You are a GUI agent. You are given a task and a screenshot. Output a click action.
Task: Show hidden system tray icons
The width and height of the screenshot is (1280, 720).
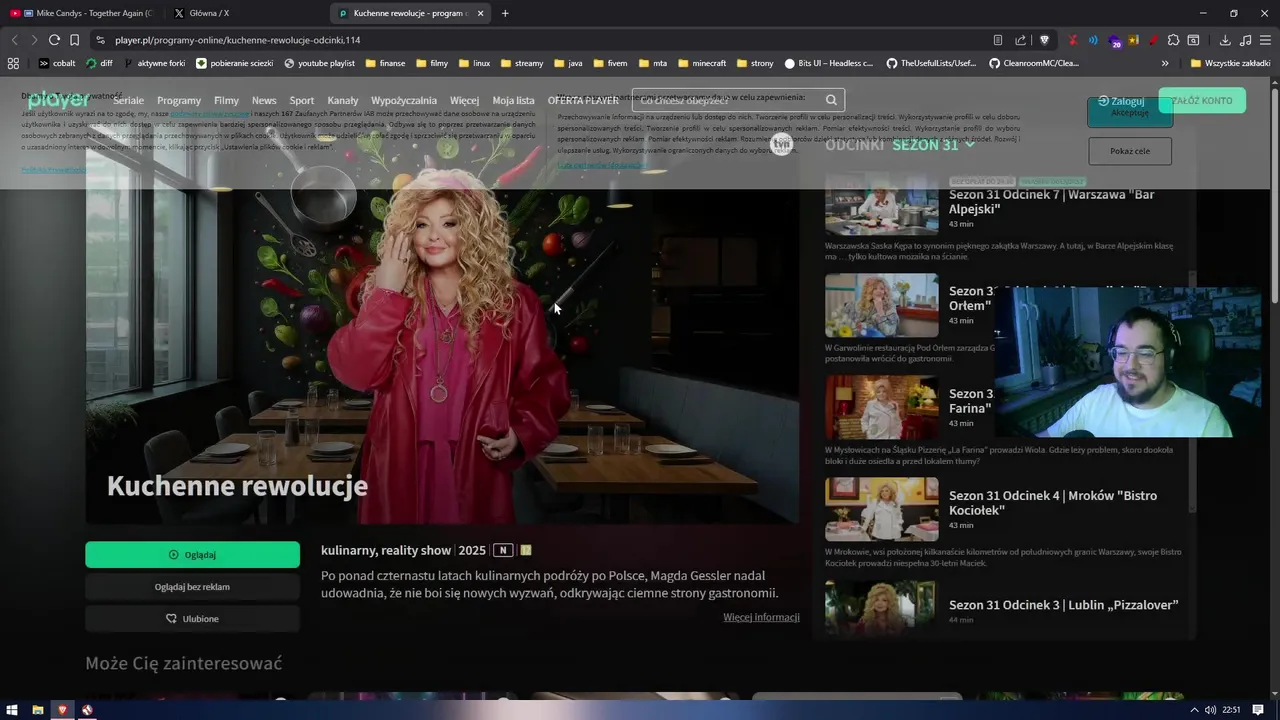pyautogui.click(x=1194, y=710)
